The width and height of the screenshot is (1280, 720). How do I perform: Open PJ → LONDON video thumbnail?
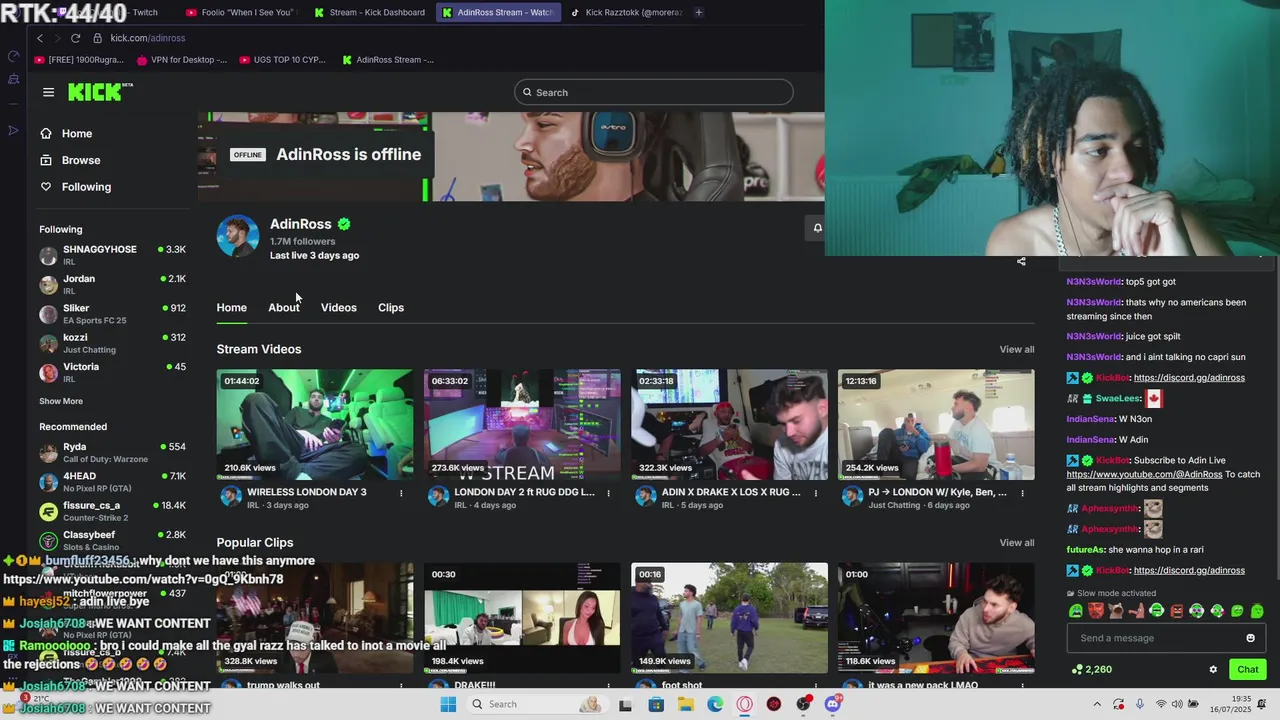(936, 424)
